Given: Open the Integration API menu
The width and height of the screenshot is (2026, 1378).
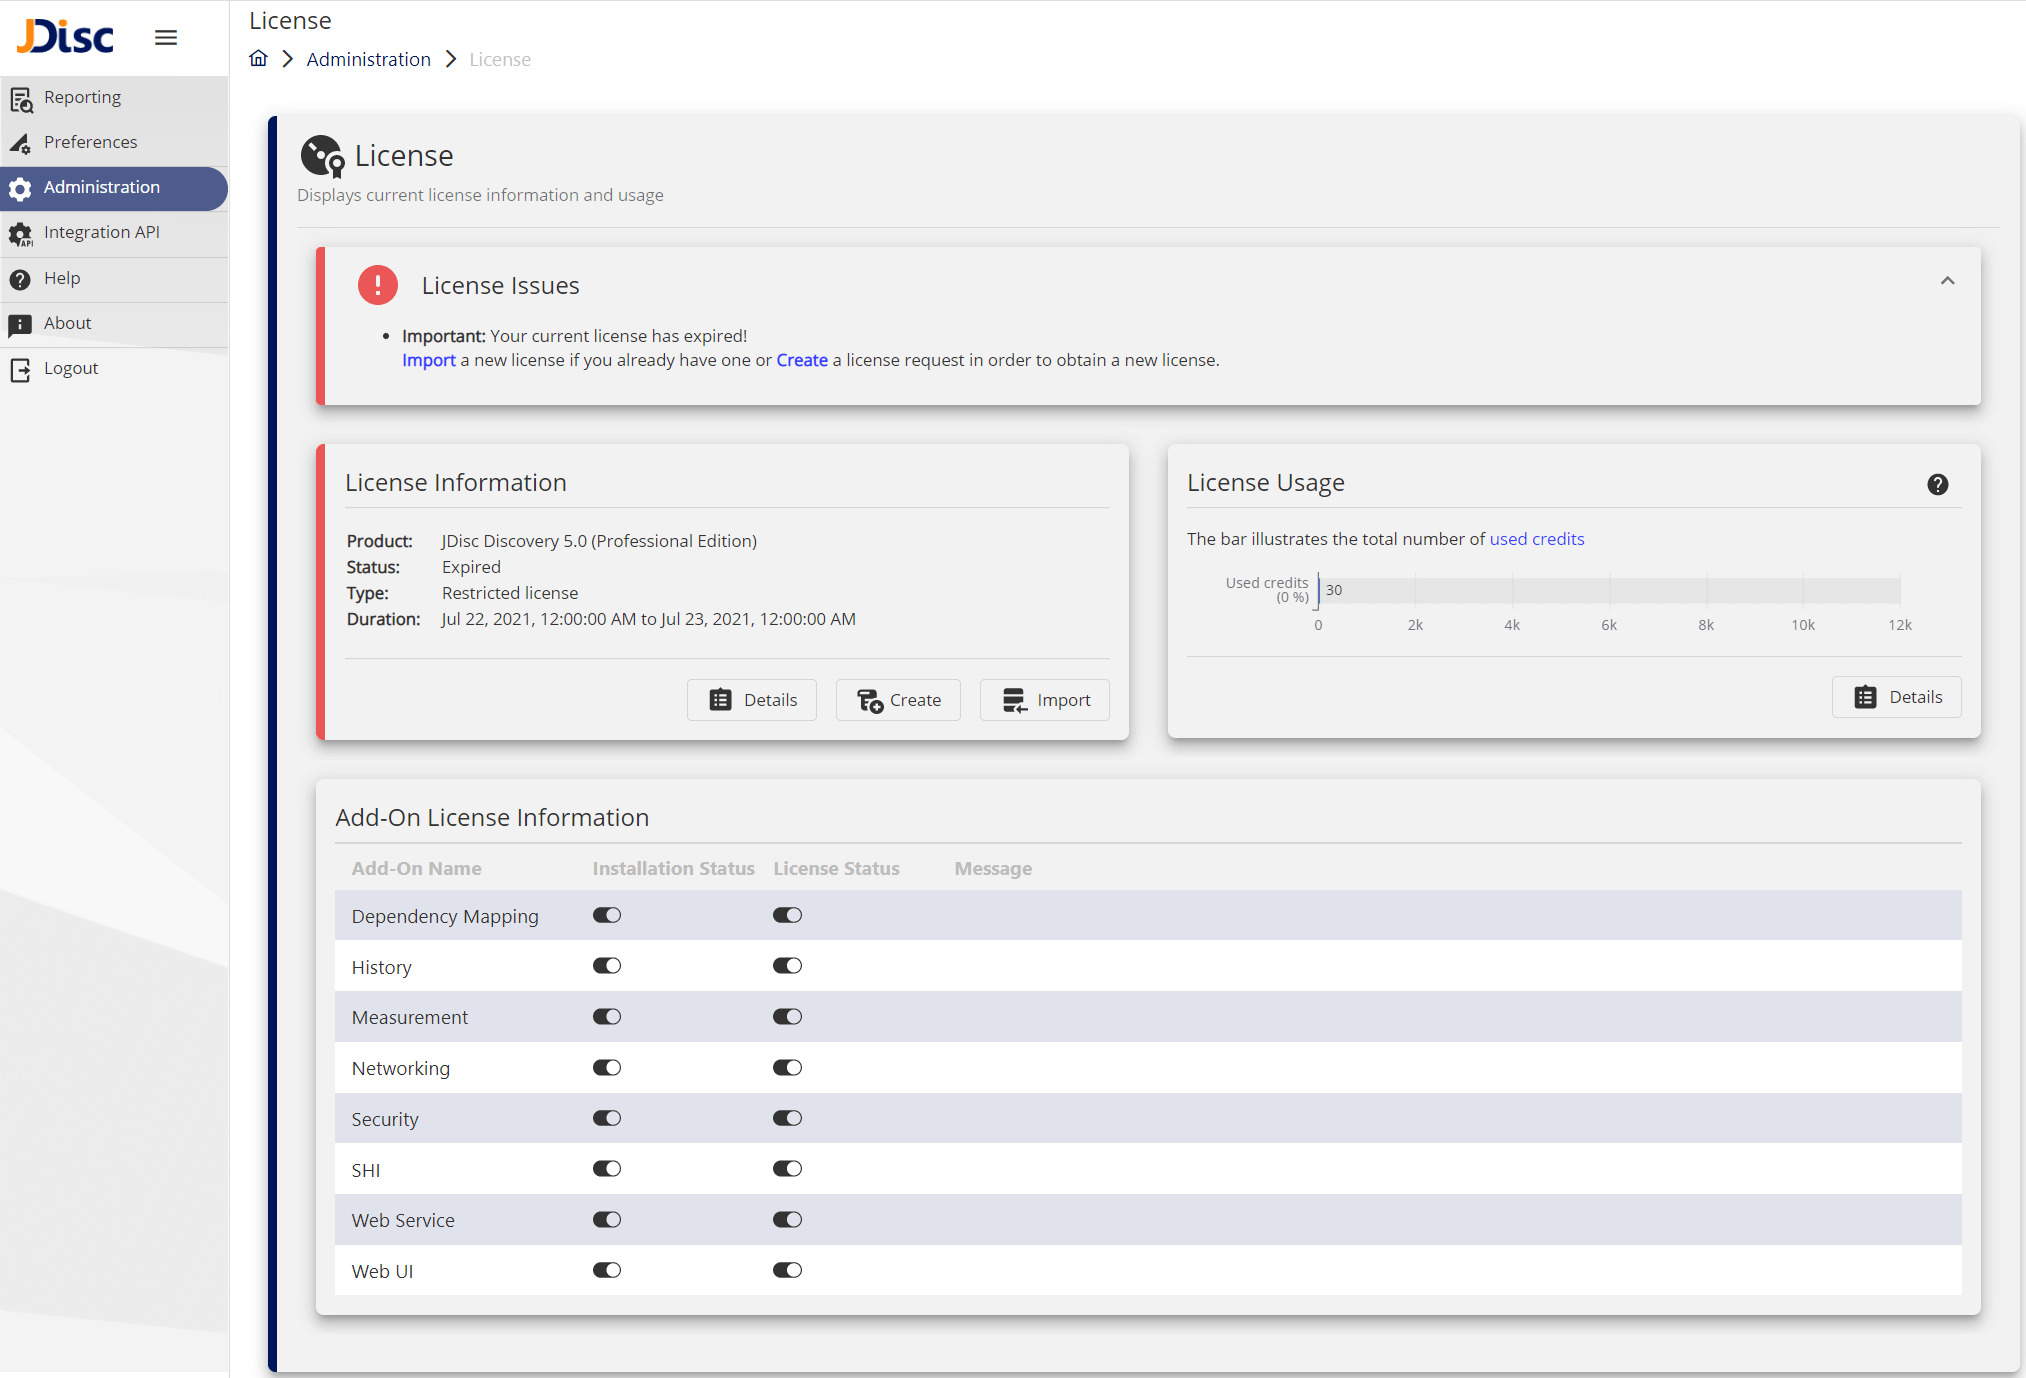Looking at the screenshot, I should (x=101, y=232).
